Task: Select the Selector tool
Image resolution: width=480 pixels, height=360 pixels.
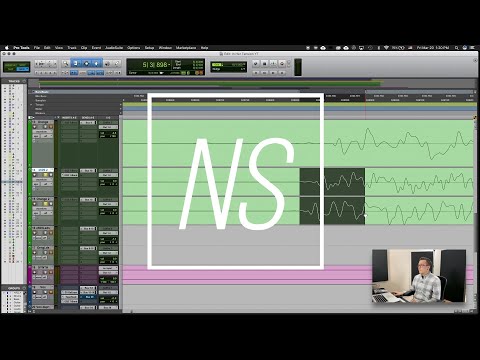Action: [86, 63]
